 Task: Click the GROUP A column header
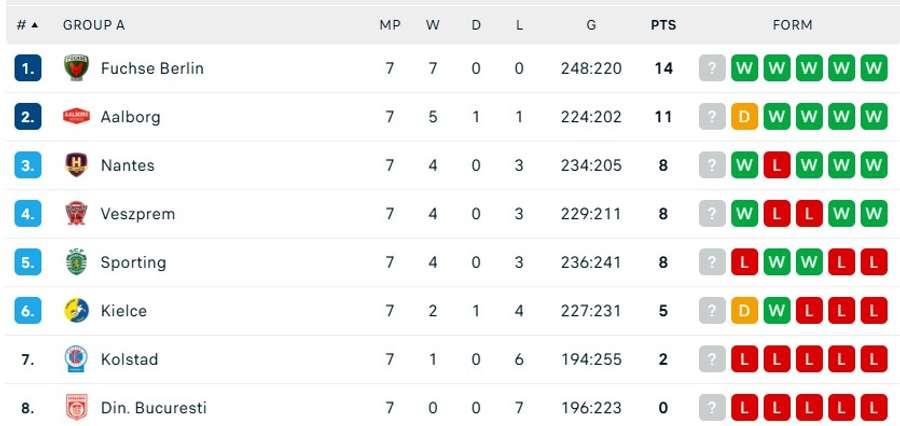(94, 25)
